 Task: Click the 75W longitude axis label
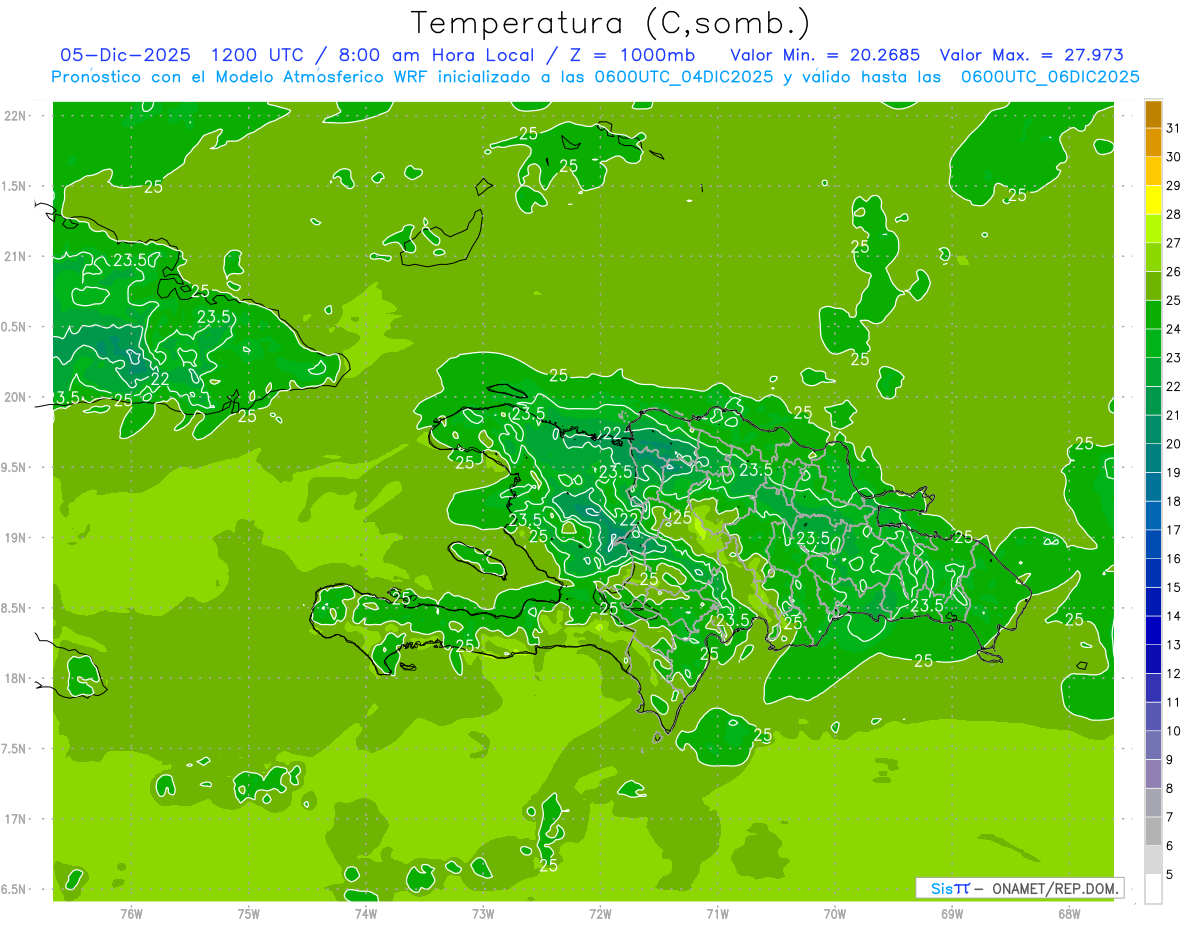[248, 914]
